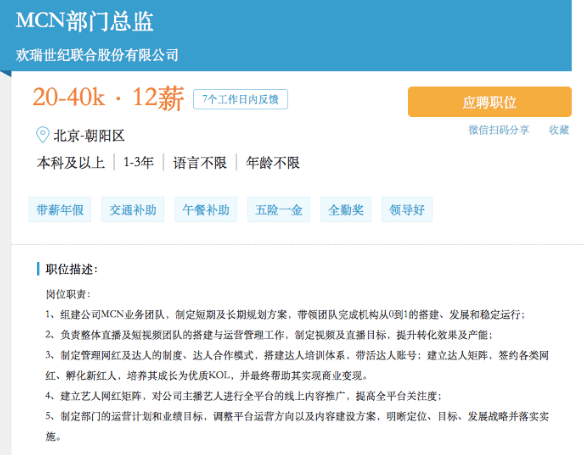
Task: Select the 领导好 benefit tag
Action: click(407, 210)
